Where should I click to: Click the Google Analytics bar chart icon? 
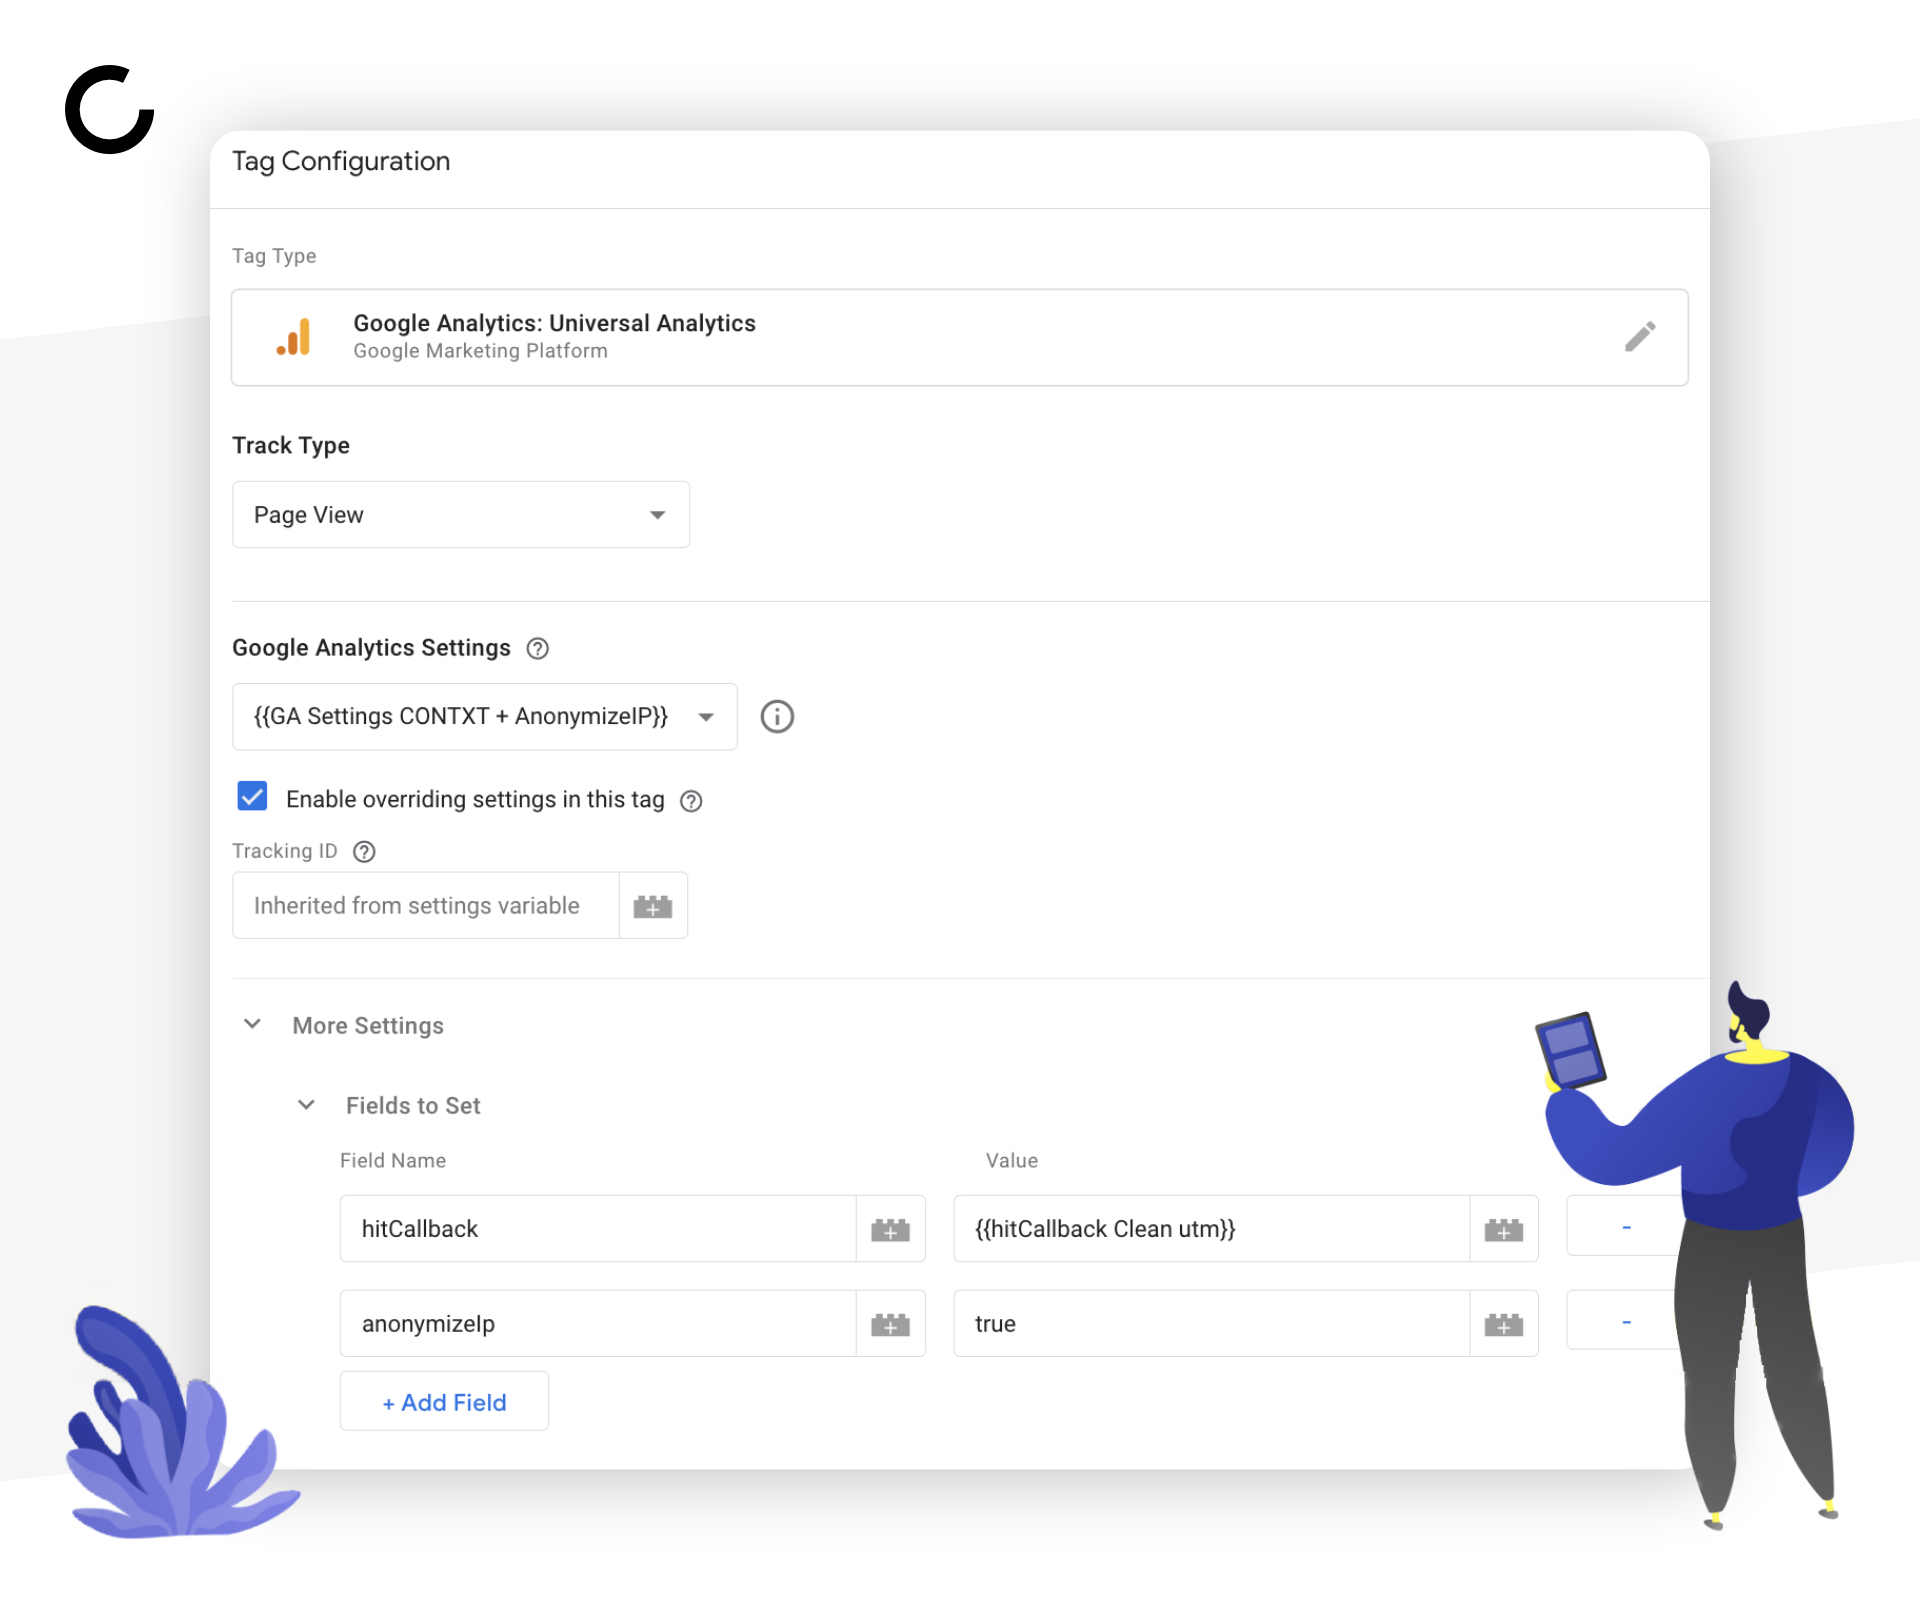294,337
